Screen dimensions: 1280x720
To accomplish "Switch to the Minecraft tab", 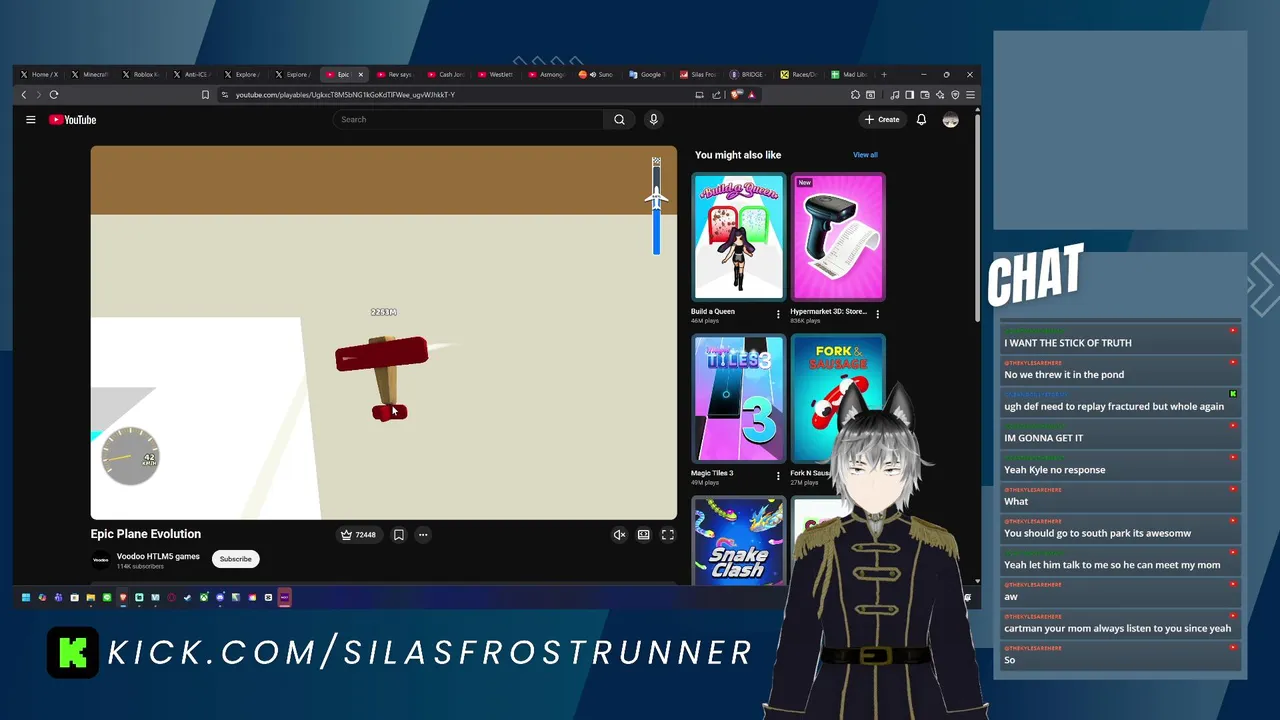I will tap(91, 74).
